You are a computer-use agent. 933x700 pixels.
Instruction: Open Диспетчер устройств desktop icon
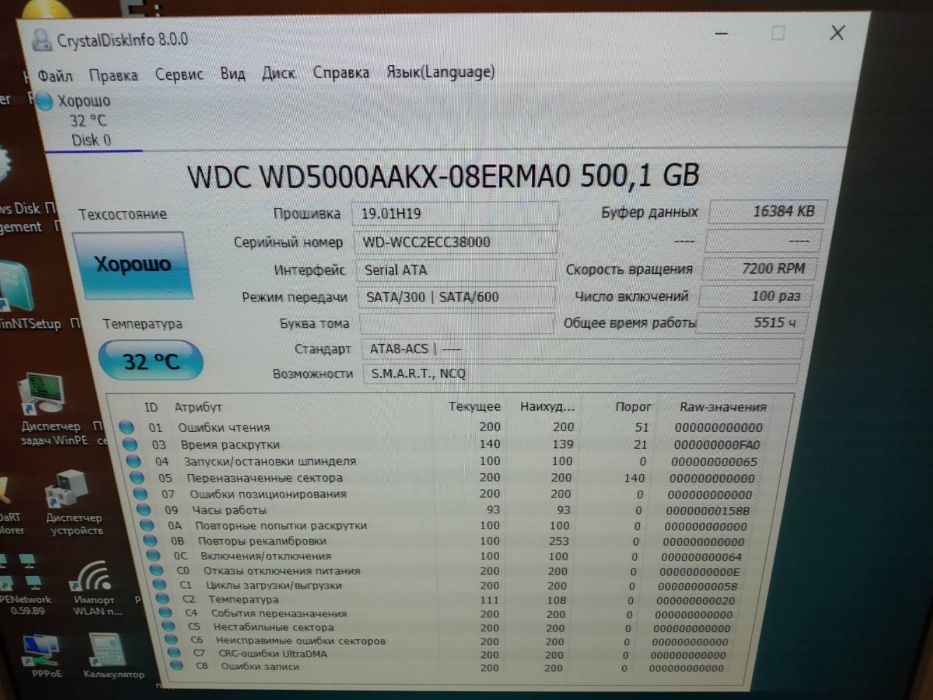pyautogui.click(x=75, y=502)
